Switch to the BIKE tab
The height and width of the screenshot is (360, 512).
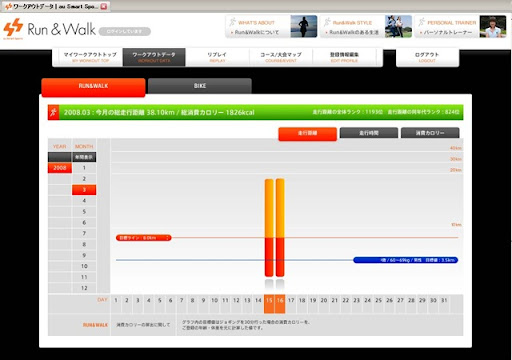[x=200, y=86]
